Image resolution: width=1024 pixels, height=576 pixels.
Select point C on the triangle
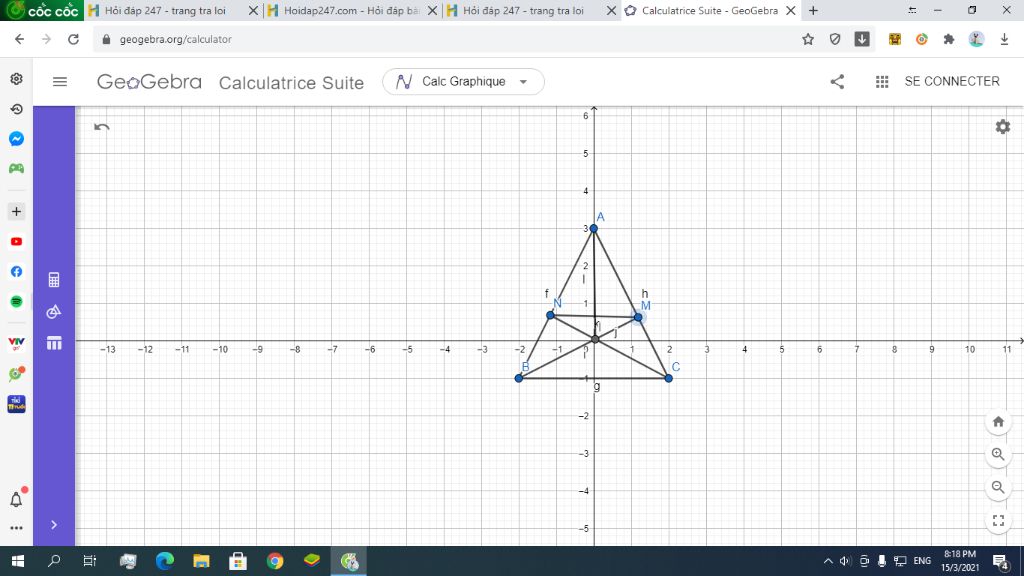pos(668,378)
